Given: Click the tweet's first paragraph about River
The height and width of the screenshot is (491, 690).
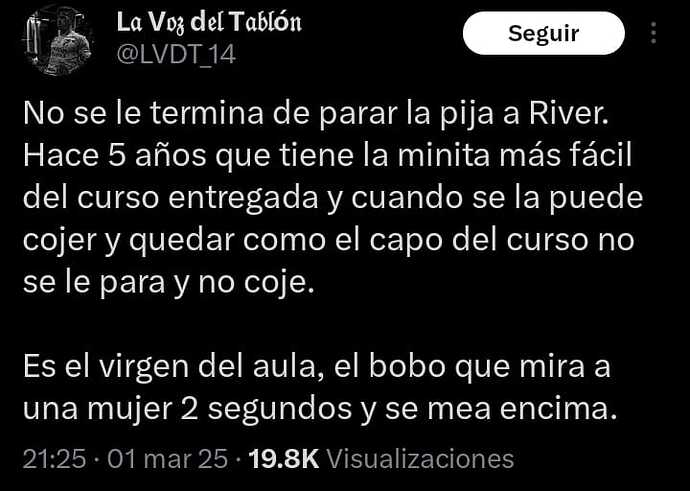Looking at the screenshot, I should [333, 198].
